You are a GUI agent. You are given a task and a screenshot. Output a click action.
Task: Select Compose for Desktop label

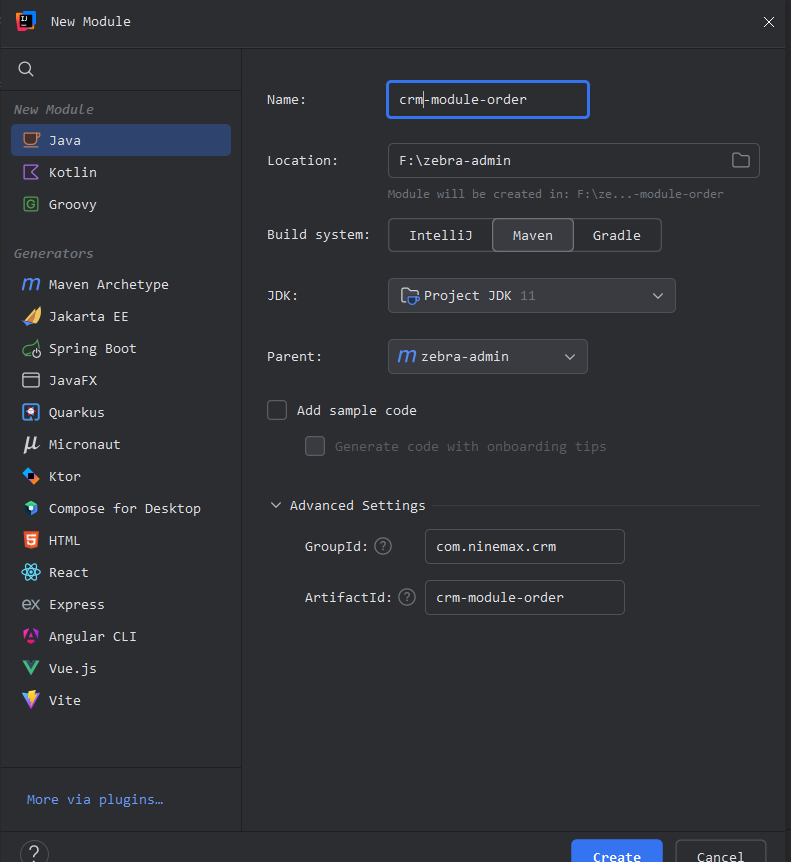coord(125,509)
